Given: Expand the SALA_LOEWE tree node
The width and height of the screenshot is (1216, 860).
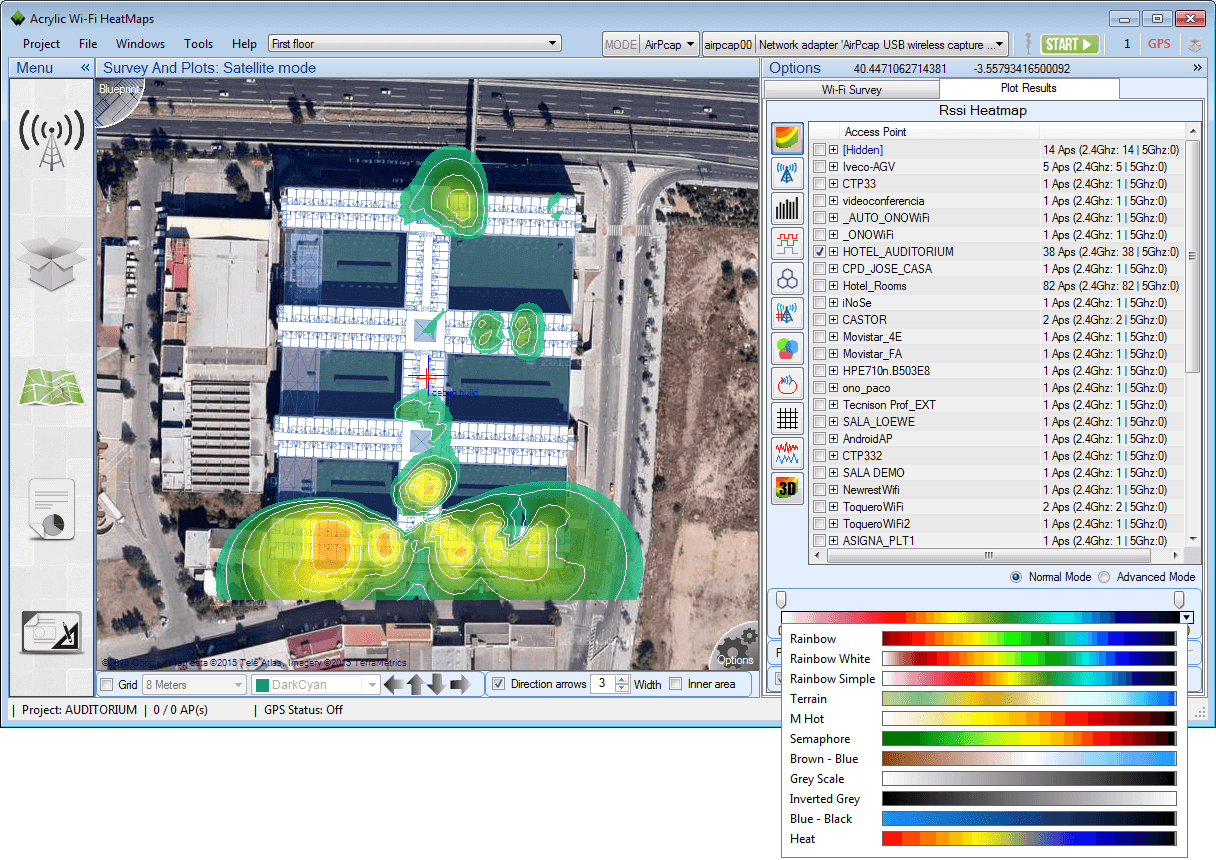Looking at the screenshot, I should 833,422.
